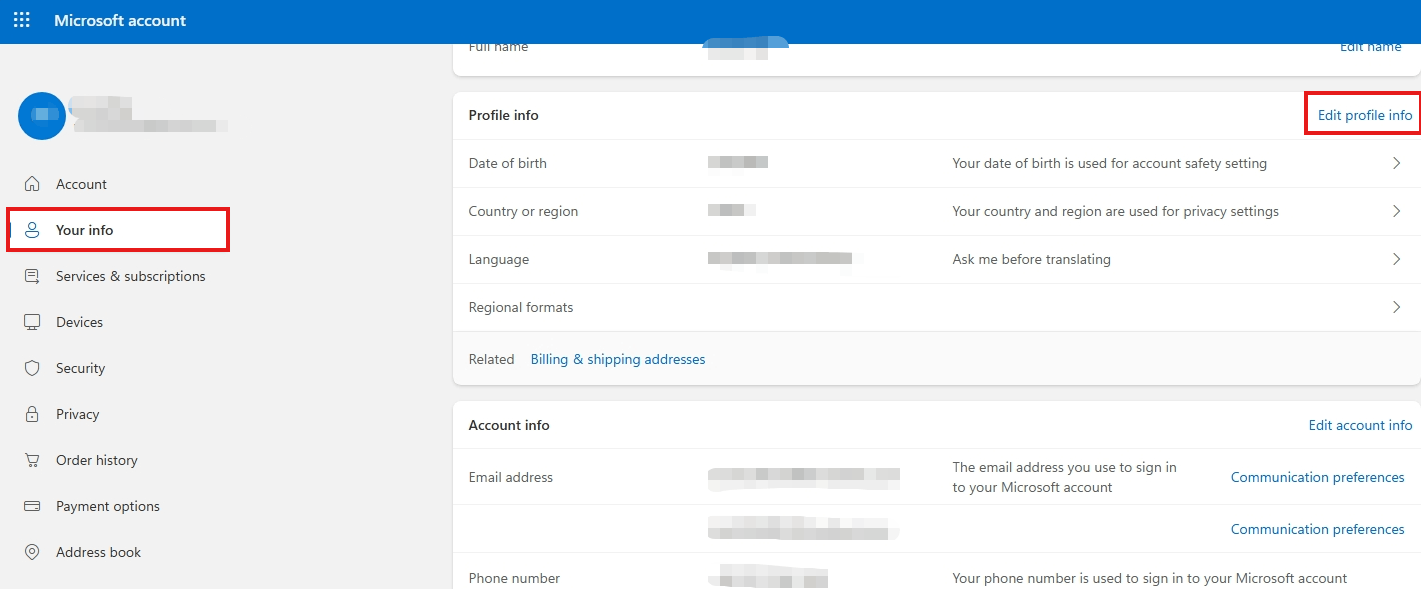Click the 'Related' label text
This screenshot has height=589, width=1421.
(491, 359)
